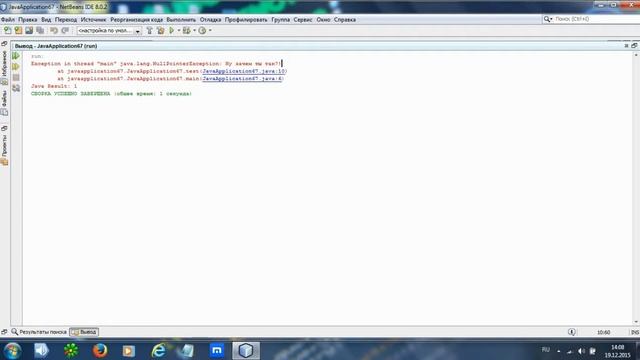Click the Build Project hammer icon
Viewport: 640px width, 360px height.
(x=149, y=31)
